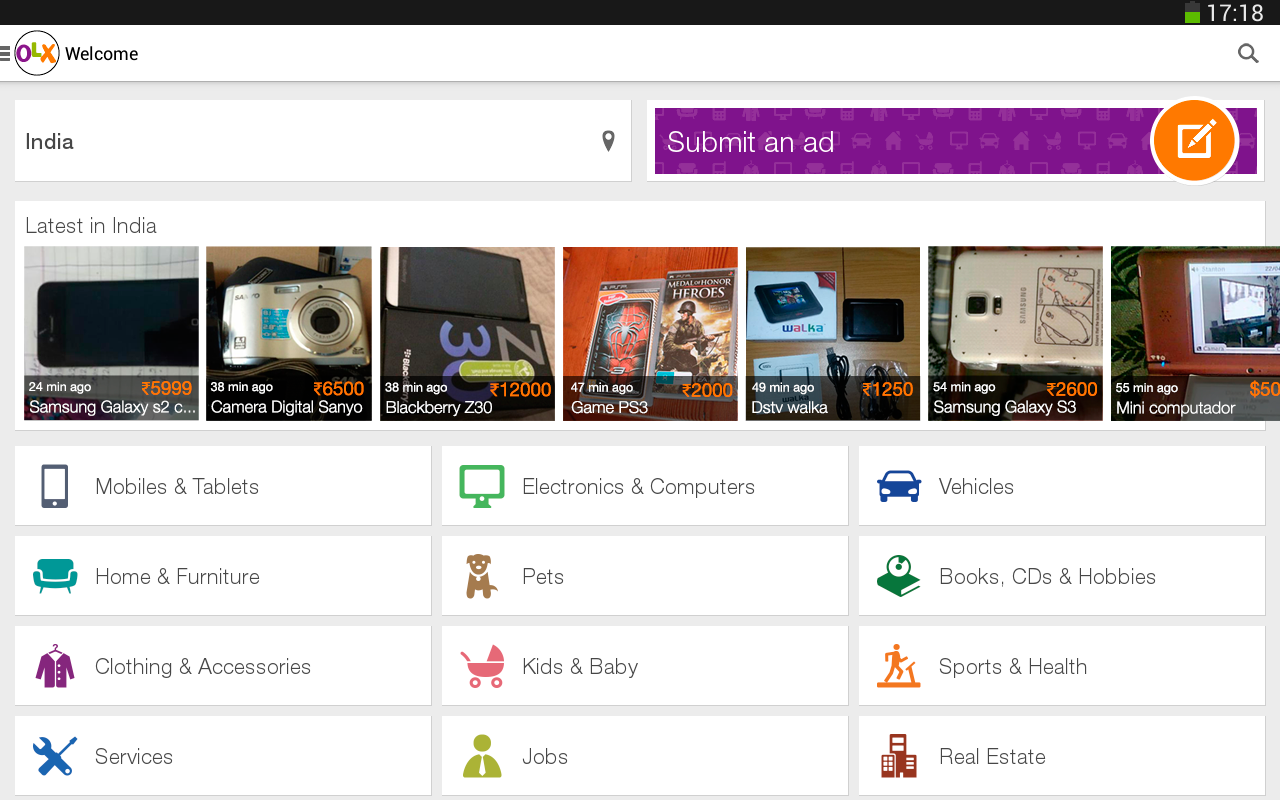
Task: Tap the Clothing & Accessories jacket icon
Action: 55,666
